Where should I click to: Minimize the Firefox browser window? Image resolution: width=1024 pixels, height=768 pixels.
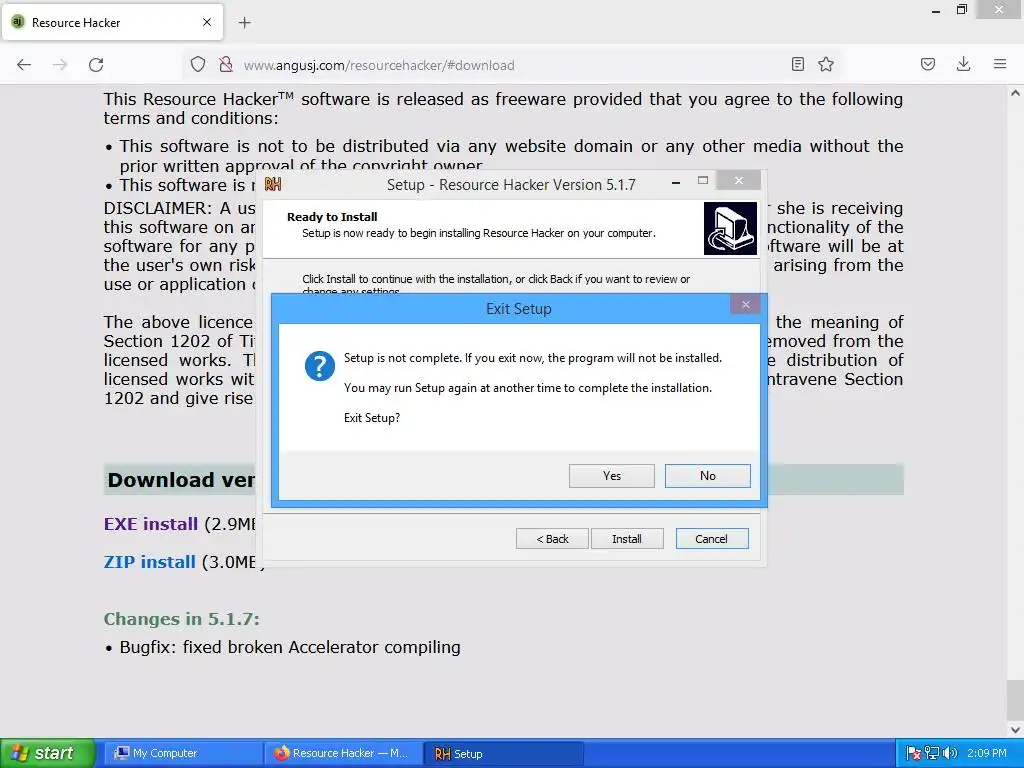(x=936, y=10)
